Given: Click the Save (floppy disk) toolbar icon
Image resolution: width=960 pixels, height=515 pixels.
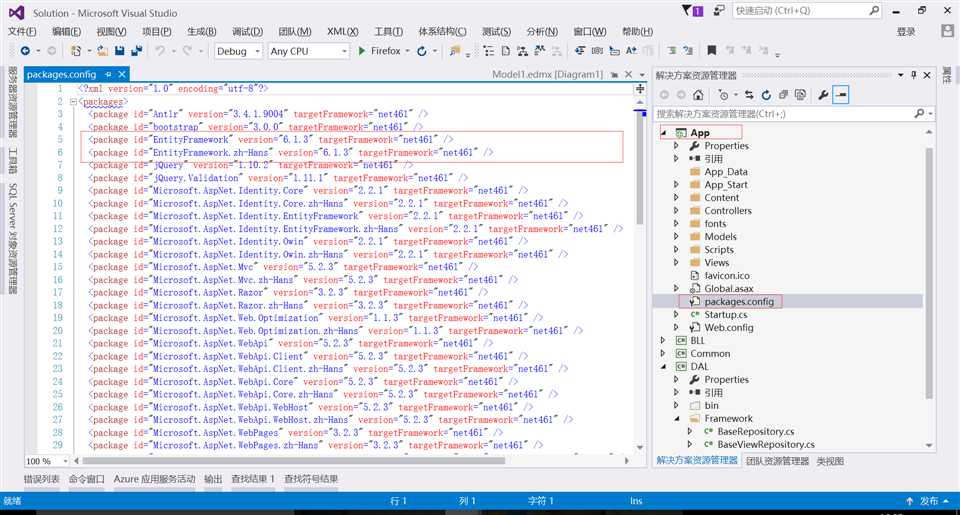Looking at the screenshot, I should coord(120,51).
